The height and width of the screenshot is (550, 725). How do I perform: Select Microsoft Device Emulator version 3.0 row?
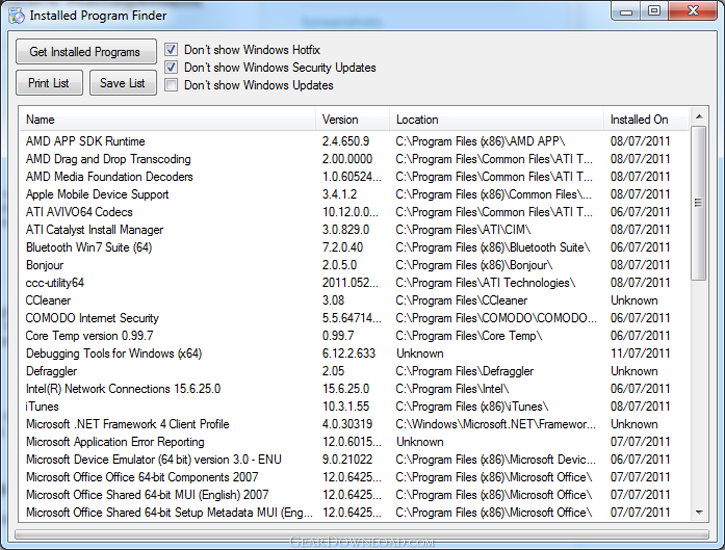[355, 459]
